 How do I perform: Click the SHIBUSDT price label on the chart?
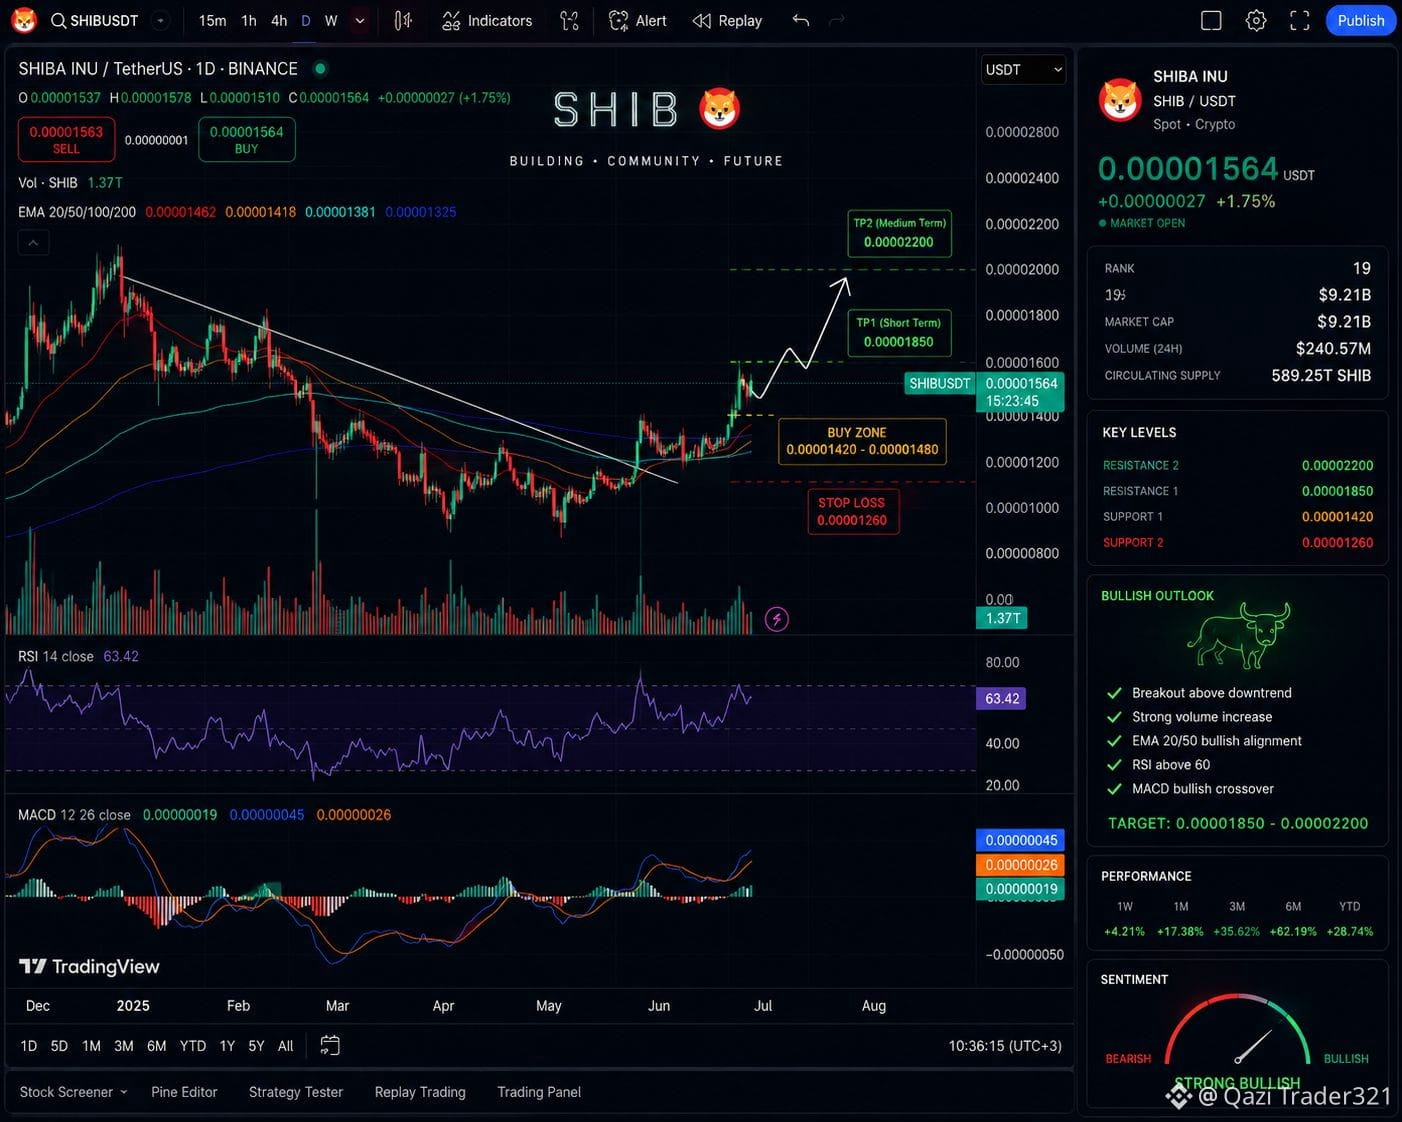(940, 383)
